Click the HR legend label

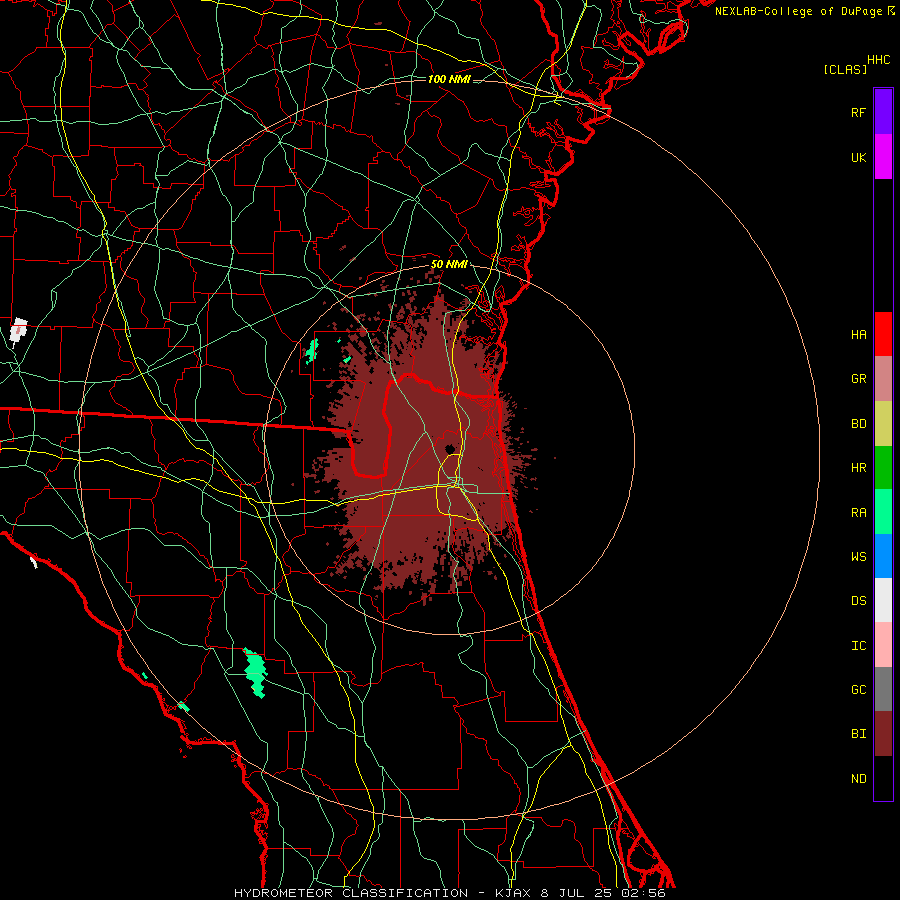coord(858,468)
